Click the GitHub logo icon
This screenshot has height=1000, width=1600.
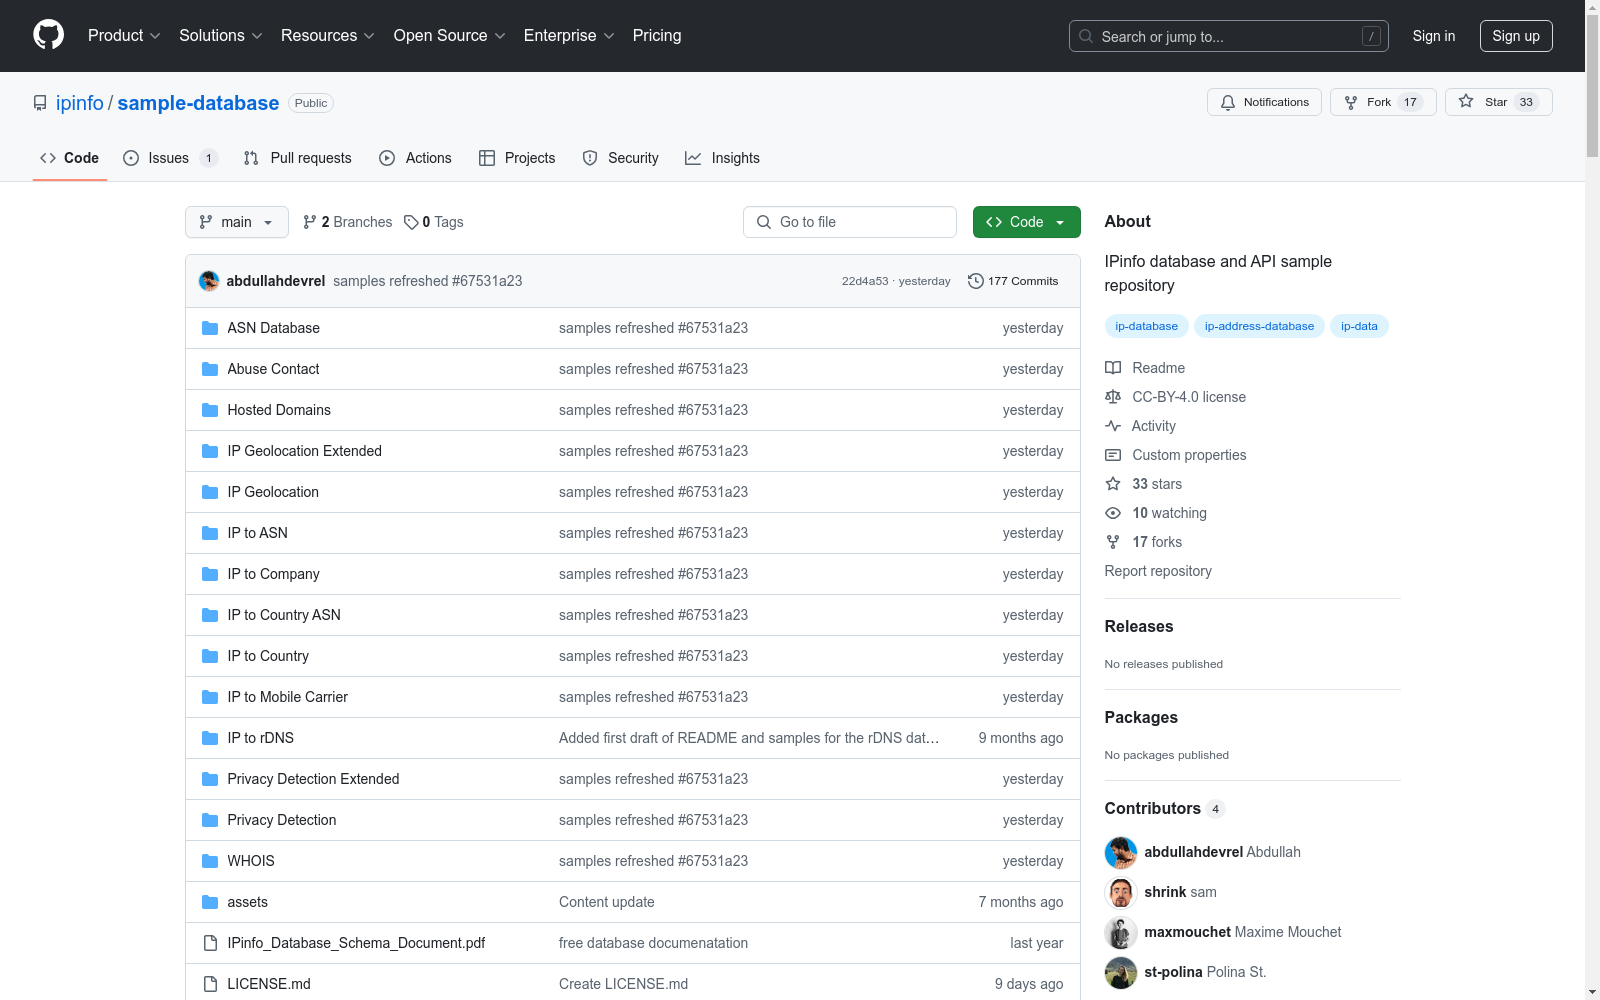[48, 35]
